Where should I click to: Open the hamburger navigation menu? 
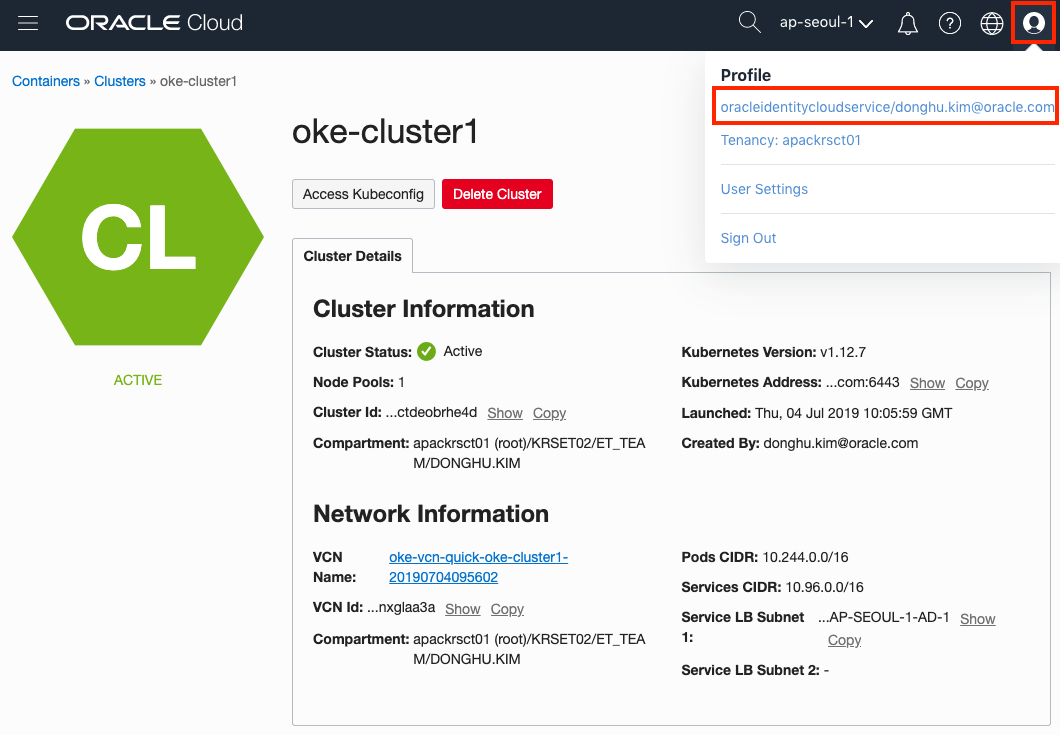28,23
